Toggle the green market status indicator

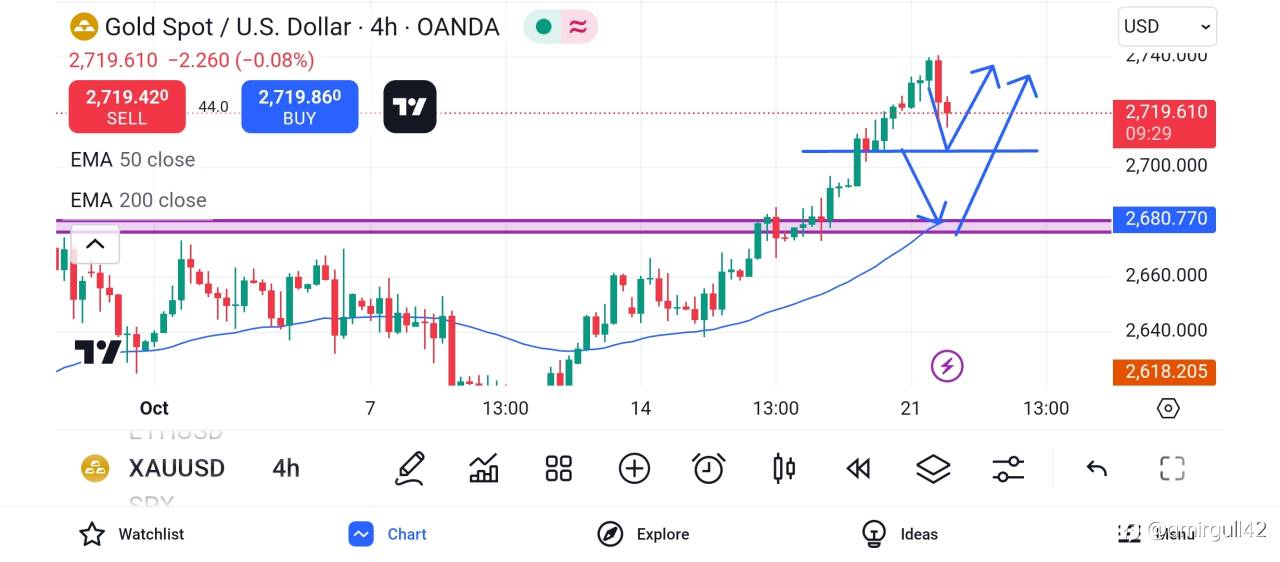pyautogui.click(x=544, y=27)
